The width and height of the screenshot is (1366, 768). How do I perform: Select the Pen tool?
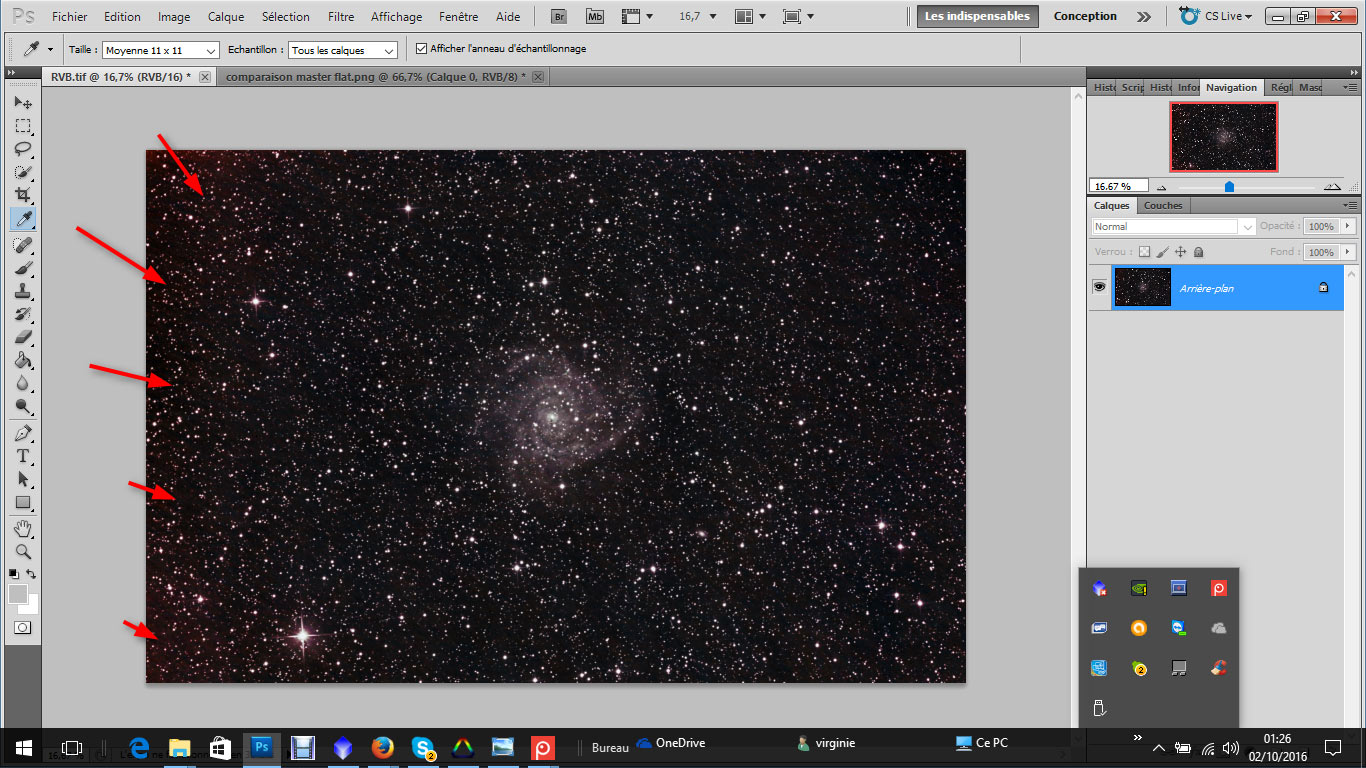coord(22,433)
